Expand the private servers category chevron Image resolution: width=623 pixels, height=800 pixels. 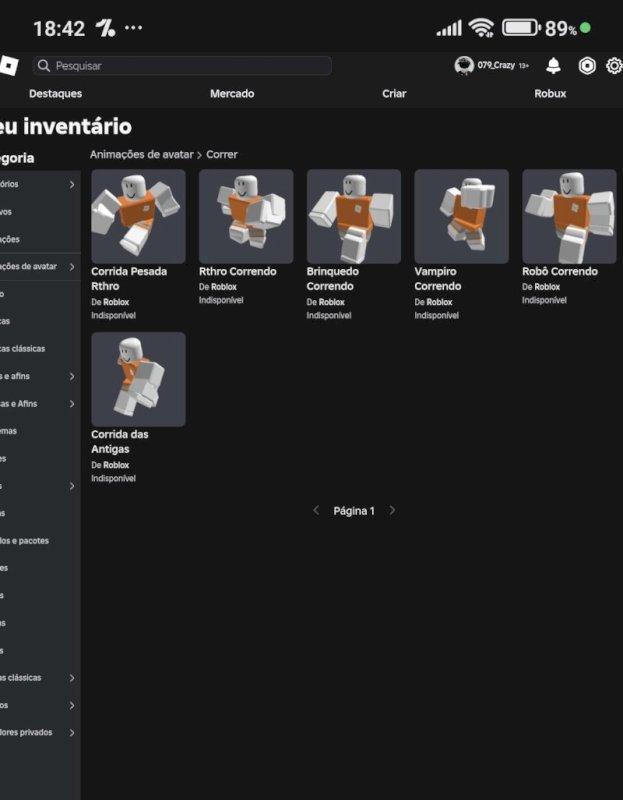pos(72,732)
